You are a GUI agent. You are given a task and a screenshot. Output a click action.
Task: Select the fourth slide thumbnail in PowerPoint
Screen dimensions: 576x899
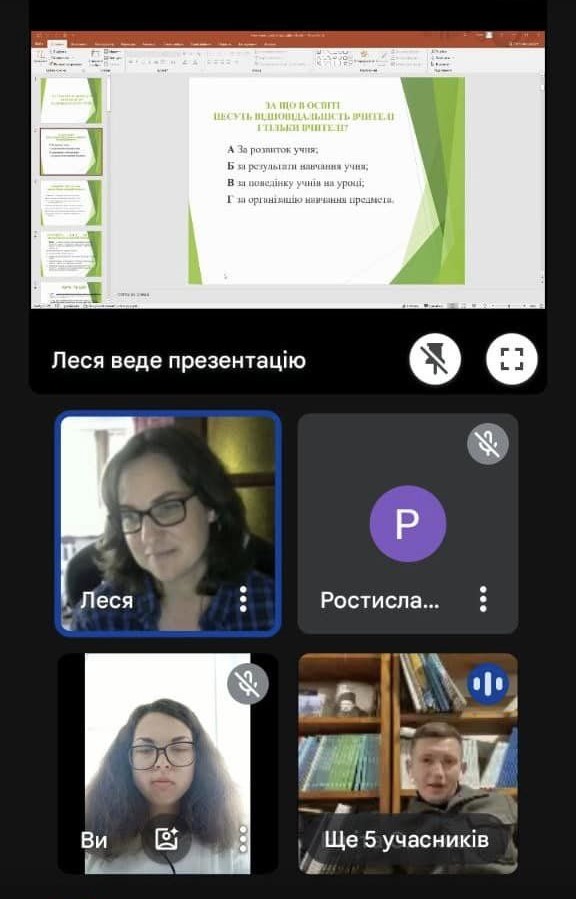pyautogui.click(x=71, y=254)
